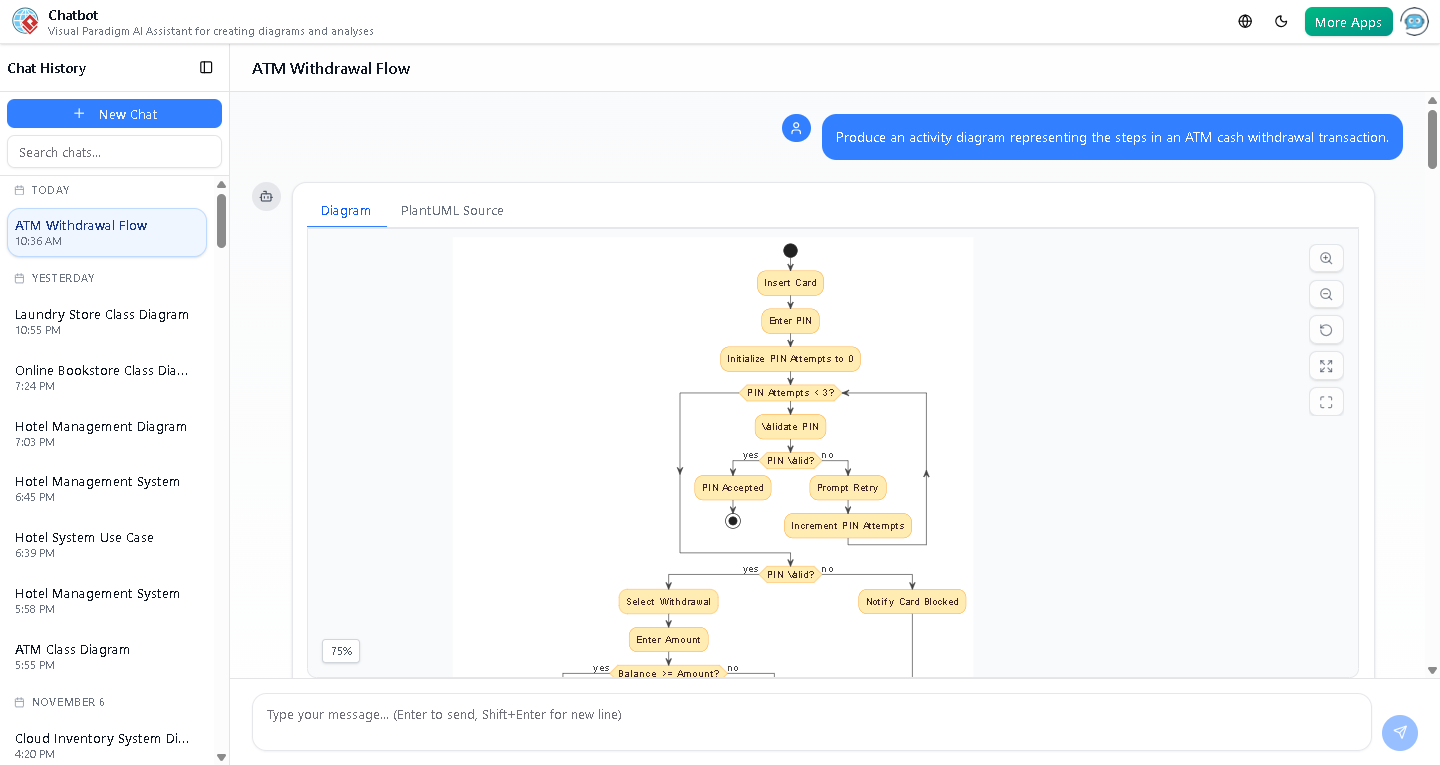Switch to the PlantUML Source tab
The height and width of the screenshot is (765, 1440).
point(452,210)
